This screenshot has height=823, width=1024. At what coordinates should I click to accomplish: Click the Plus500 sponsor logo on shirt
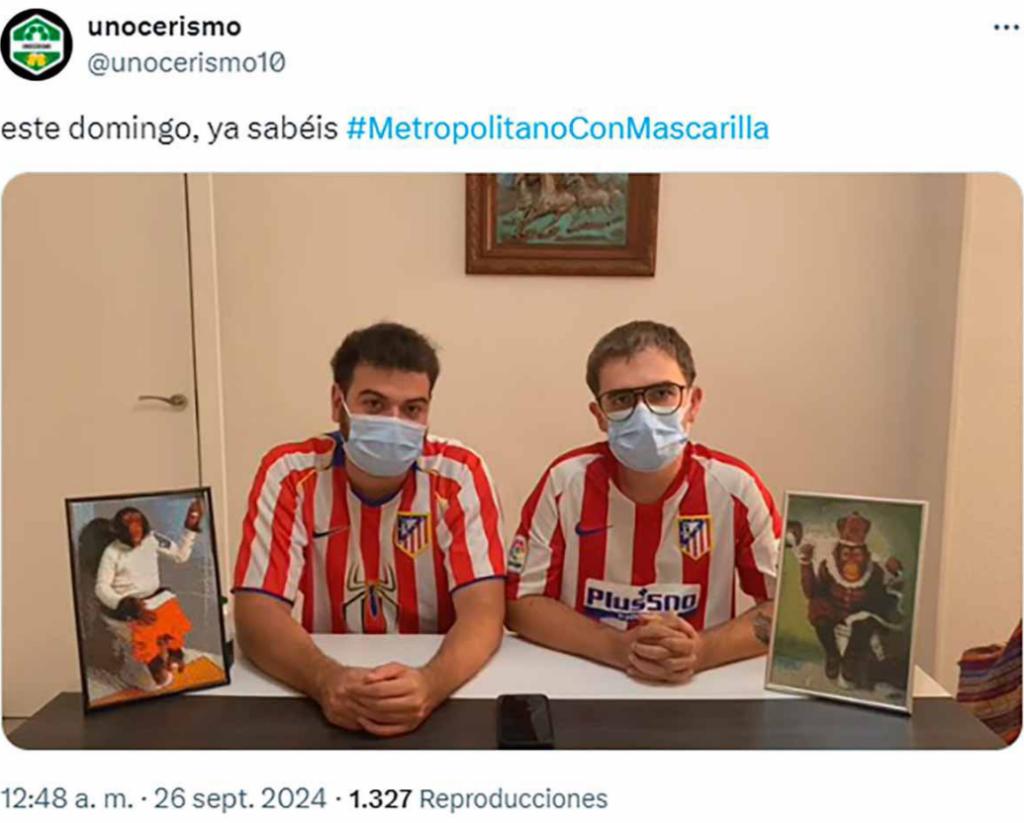(x=641, y=599)
